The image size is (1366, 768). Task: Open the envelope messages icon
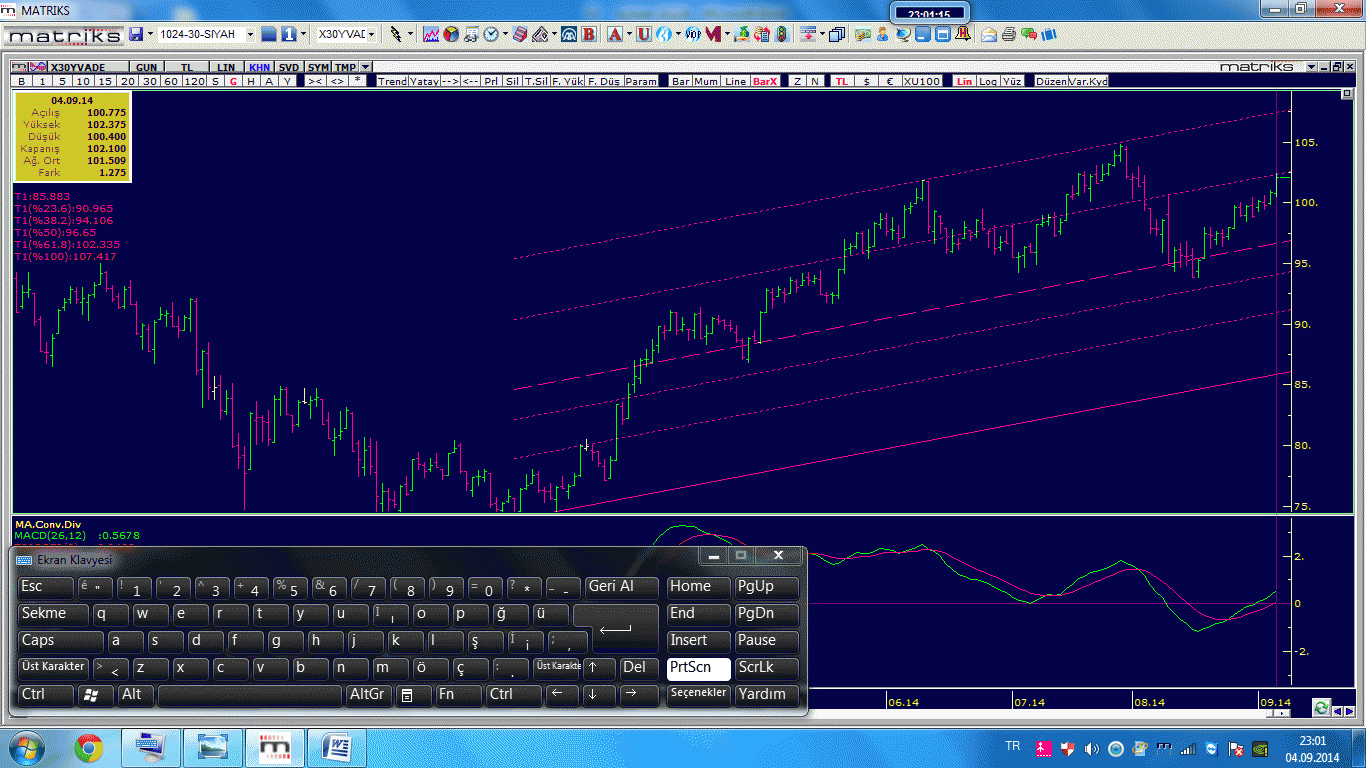(x=989, y=34)
